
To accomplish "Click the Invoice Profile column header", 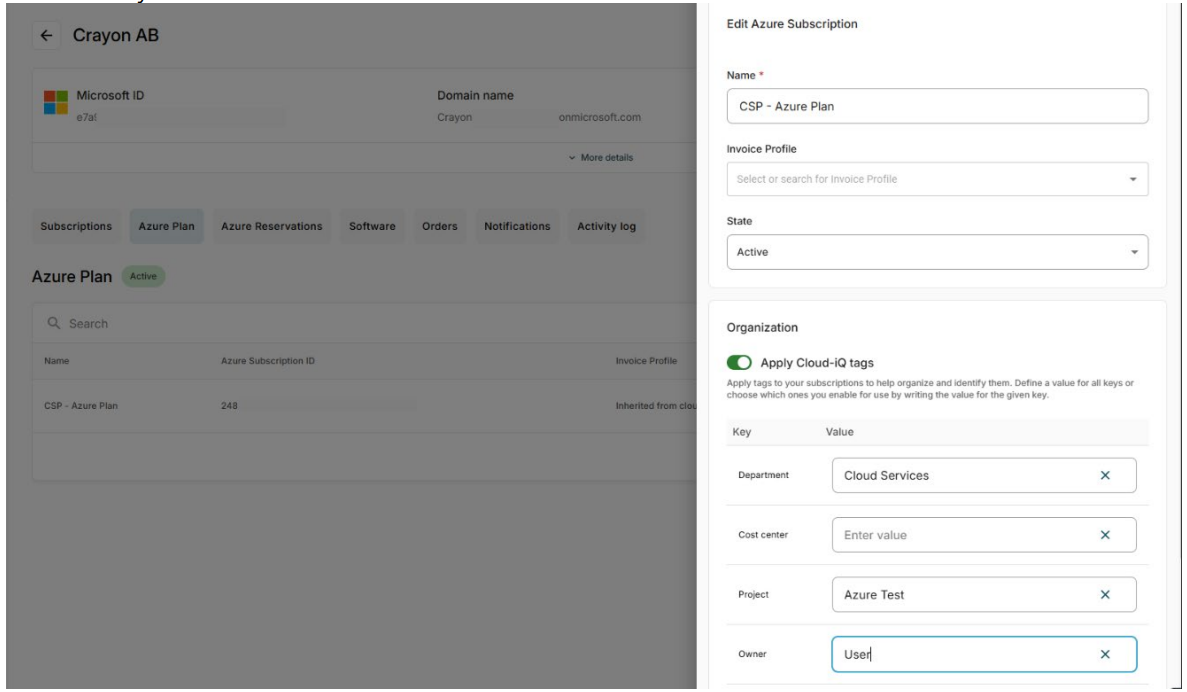I will tap(646, 361).
